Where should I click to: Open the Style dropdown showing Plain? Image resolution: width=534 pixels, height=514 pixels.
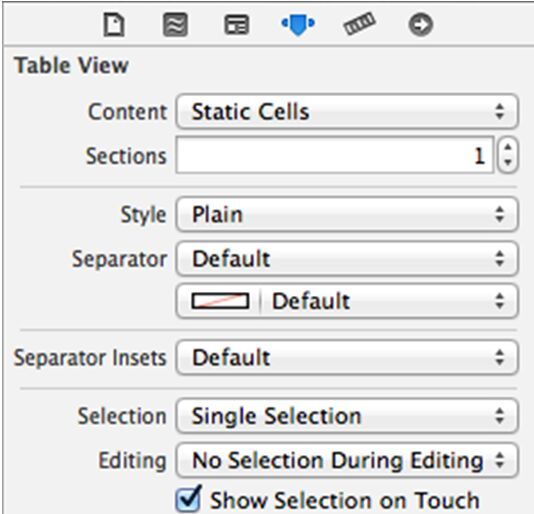(347, 215)
